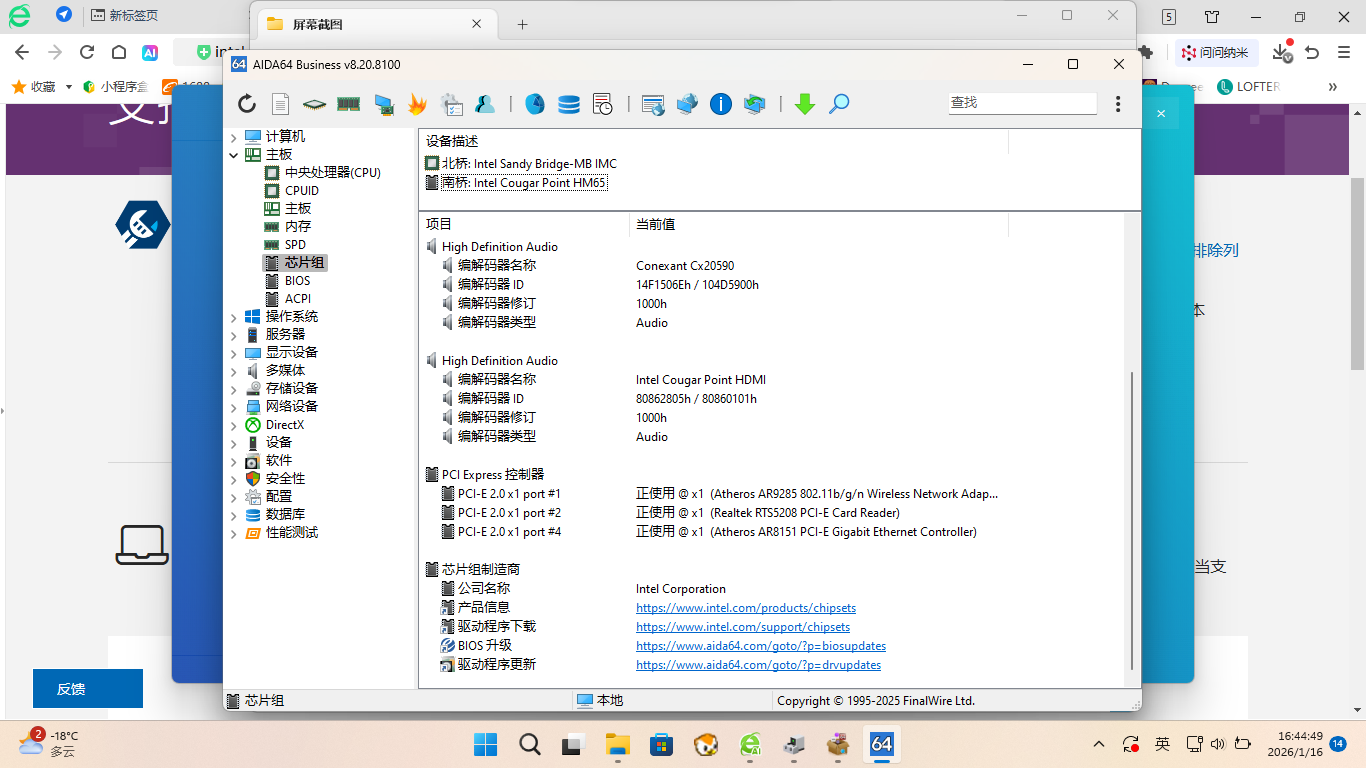Open the three-dot menu in AIDA64 toolbar
This screenshot has width=1366, height=768.
pos(1118,103)
